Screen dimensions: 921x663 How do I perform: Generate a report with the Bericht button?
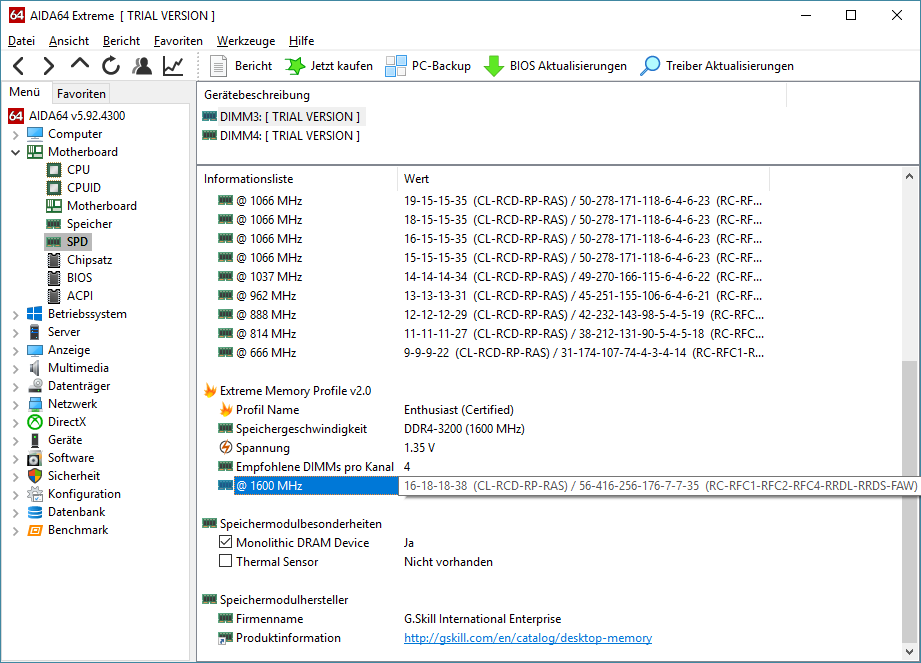click(x=241, y=66)
